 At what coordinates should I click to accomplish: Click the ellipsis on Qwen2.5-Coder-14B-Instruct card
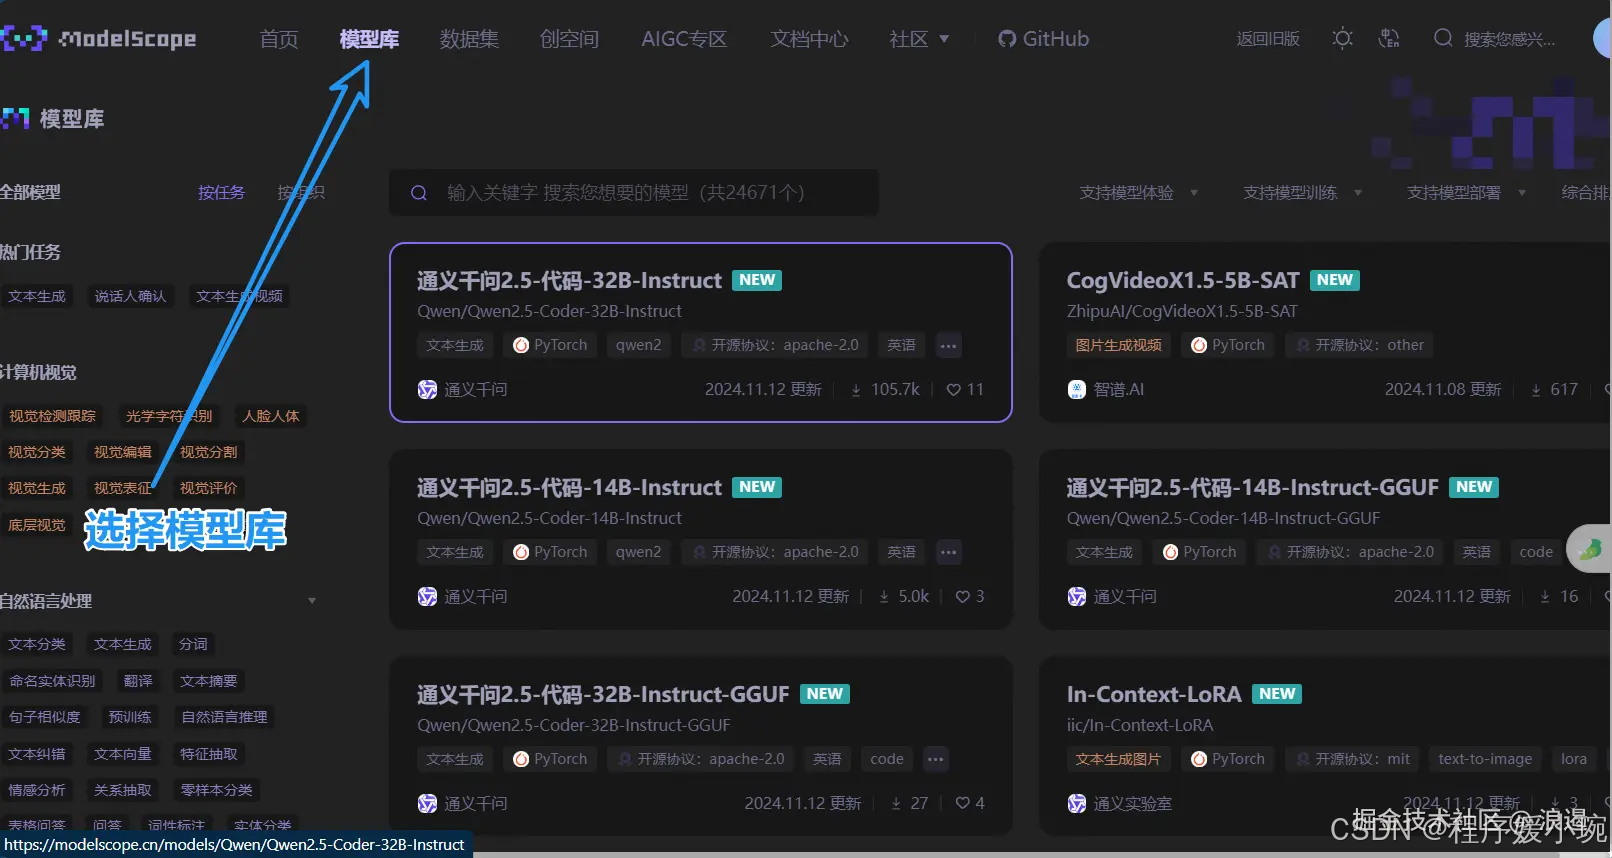[949, 552]
